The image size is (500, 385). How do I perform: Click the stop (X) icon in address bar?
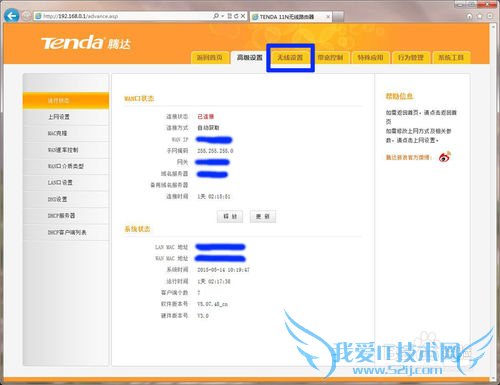pyautogui.click(x=243, y=16)
